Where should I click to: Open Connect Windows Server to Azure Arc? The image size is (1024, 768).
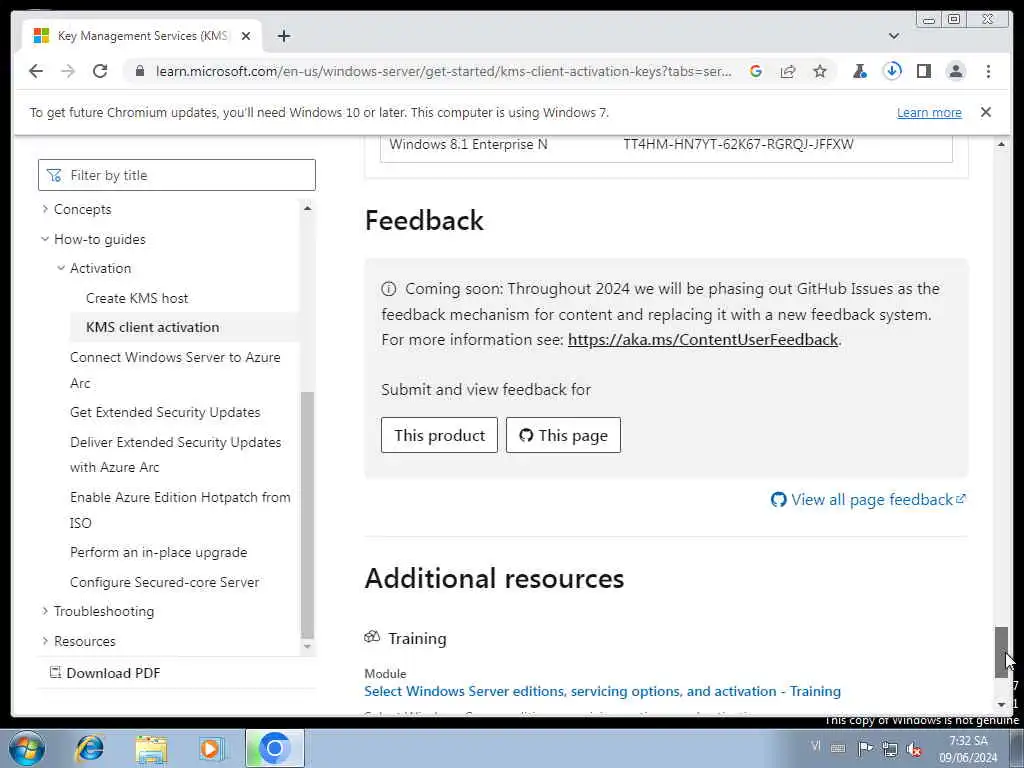[175, 370]
